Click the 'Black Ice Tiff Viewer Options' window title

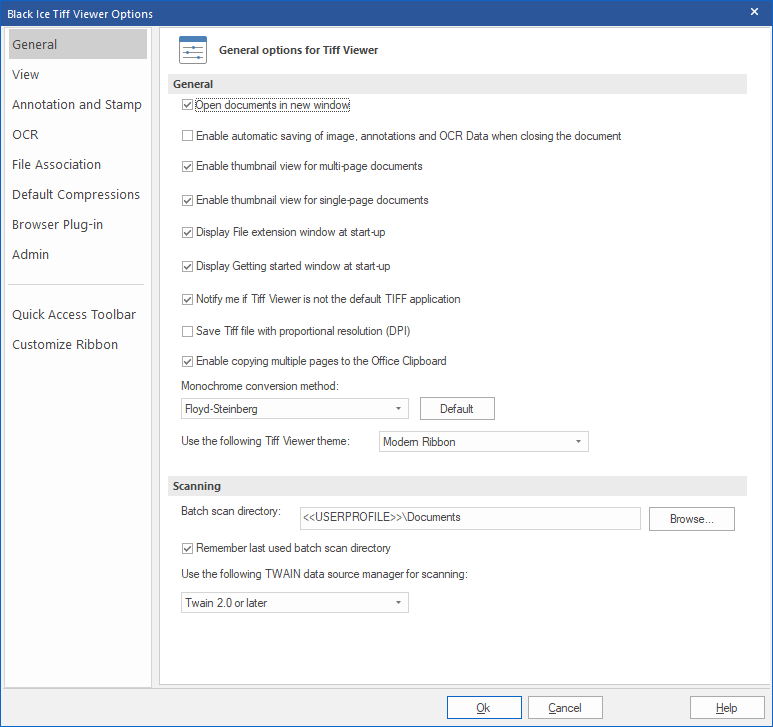[x=80, y=14]
